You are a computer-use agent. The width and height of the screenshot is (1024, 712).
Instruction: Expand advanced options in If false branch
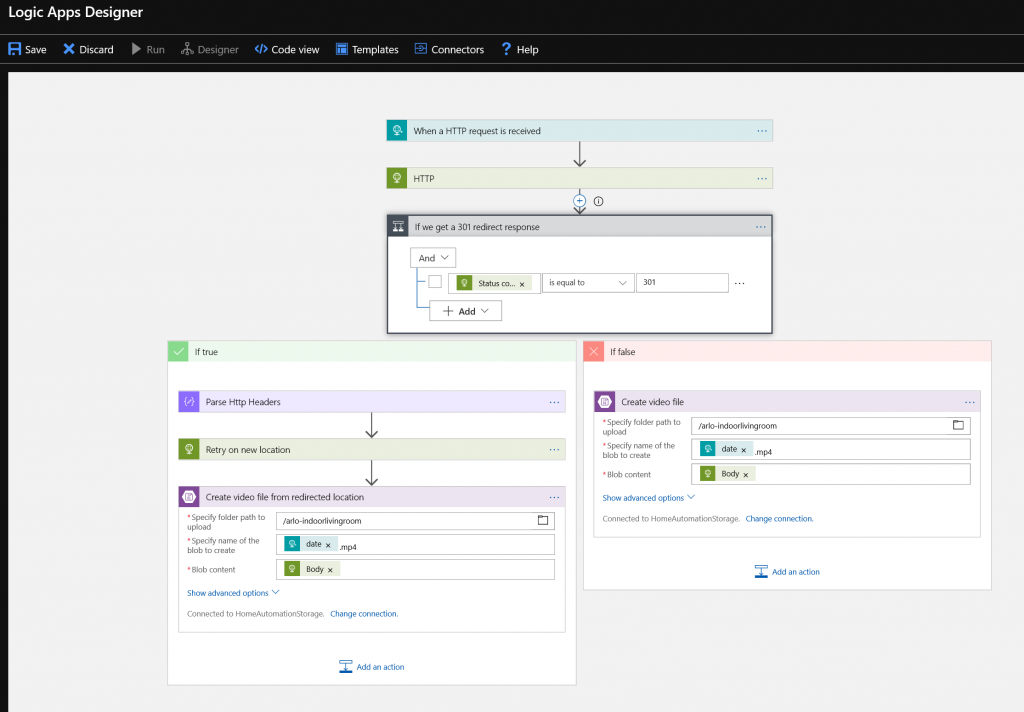[x=648, y=498]
